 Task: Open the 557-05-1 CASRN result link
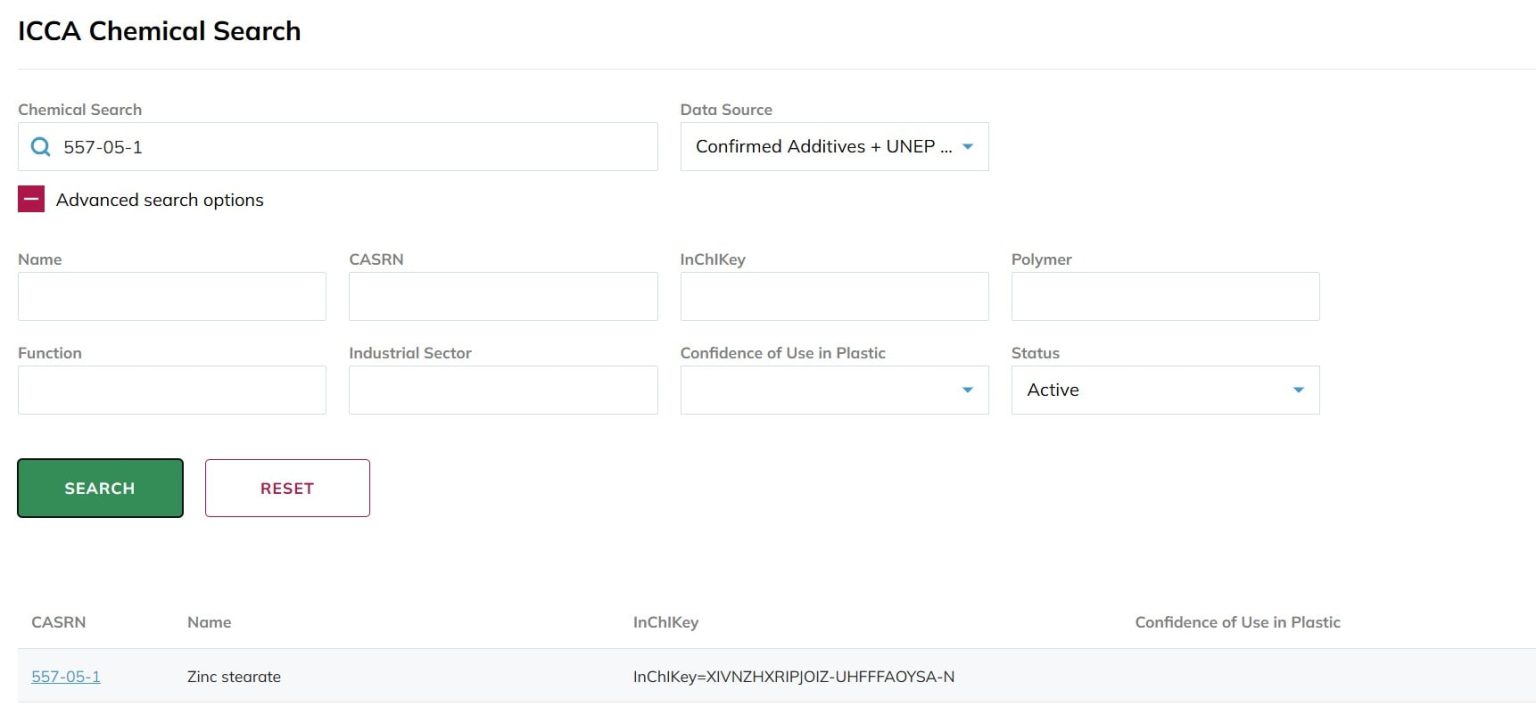pyautogui.click(x=65, y=676)
